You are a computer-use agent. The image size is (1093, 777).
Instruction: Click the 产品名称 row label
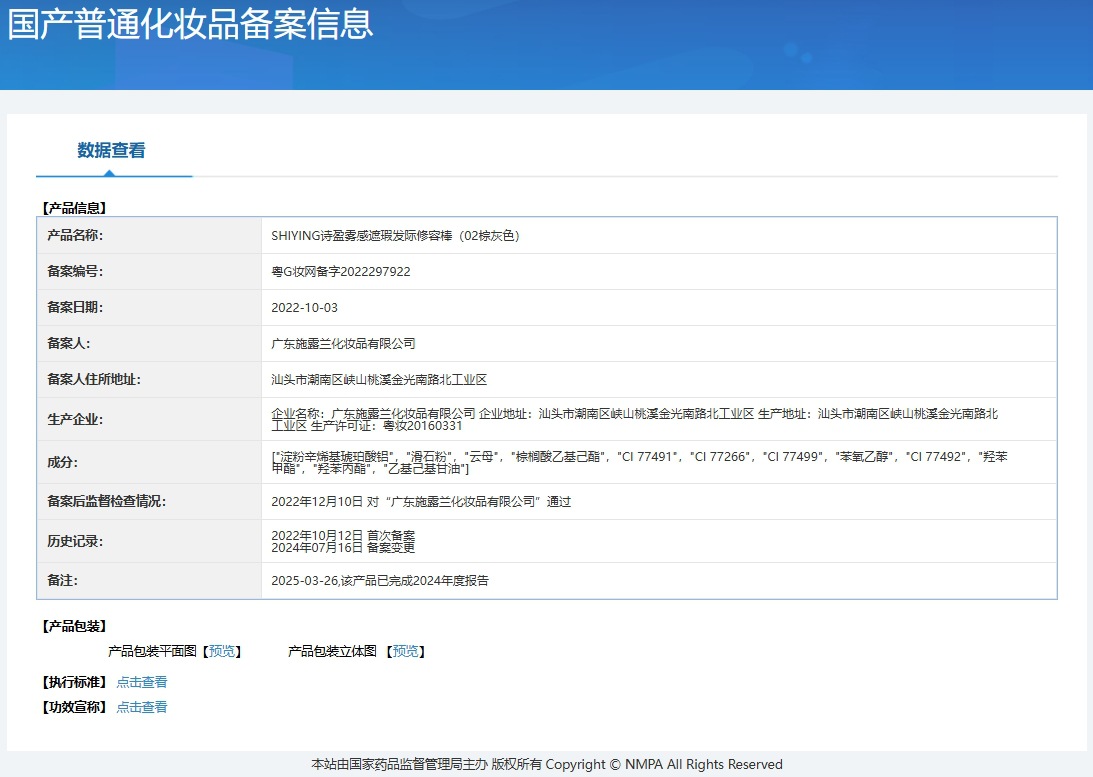[x=75, y=236]
